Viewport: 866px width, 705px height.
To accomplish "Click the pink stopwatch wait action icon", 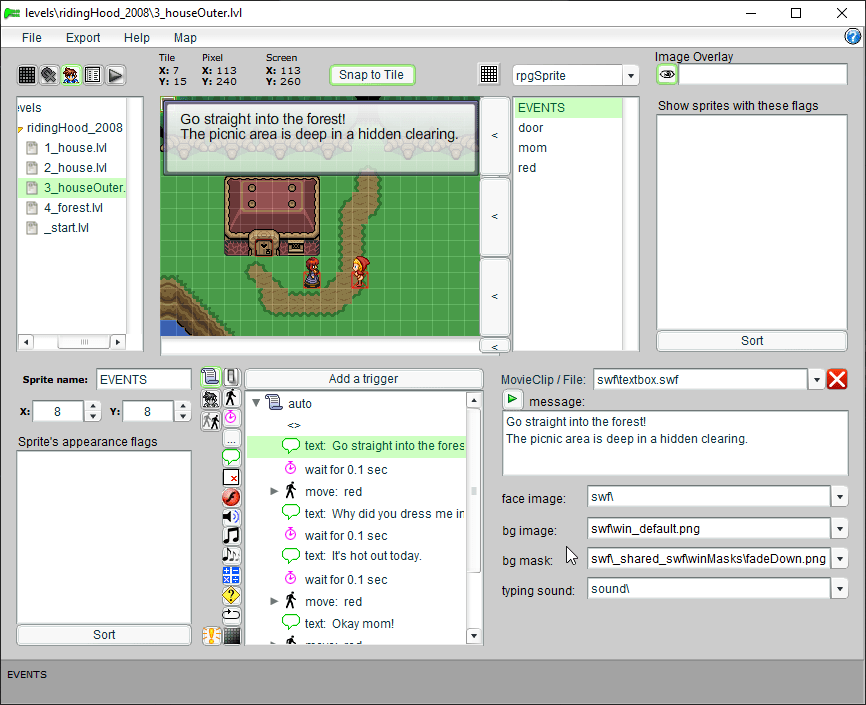I will click(231, 417).
